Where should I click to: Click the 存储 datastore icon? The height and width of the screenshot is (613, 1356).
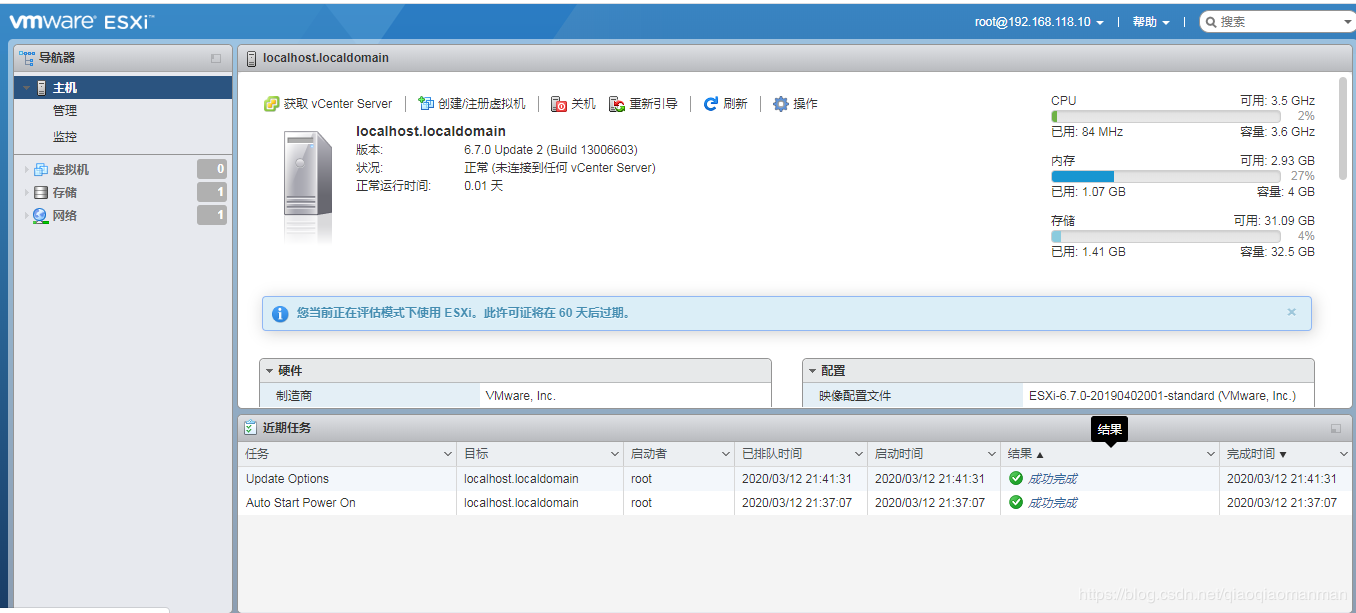tap(41, 193)
